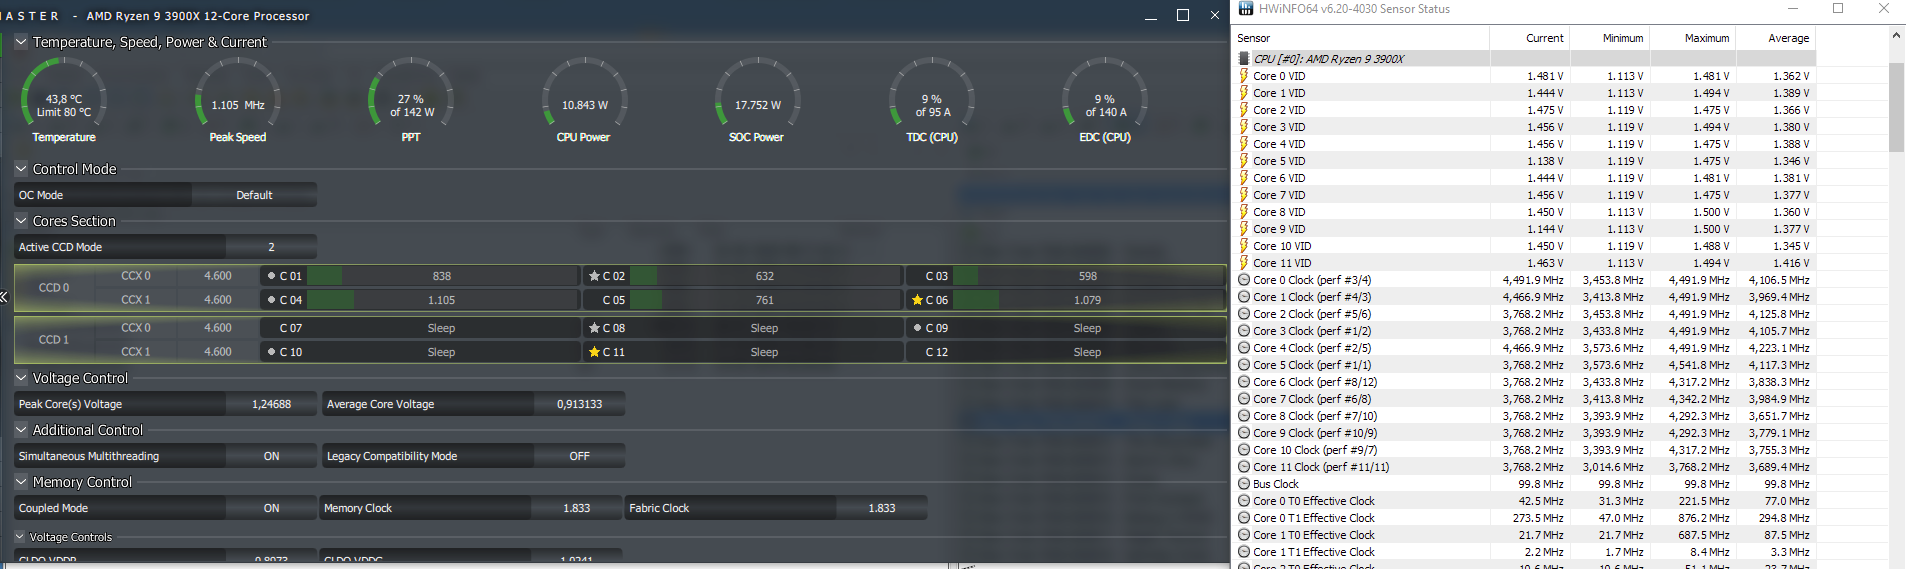Collapse the Memory Control section

click(21, 482)
